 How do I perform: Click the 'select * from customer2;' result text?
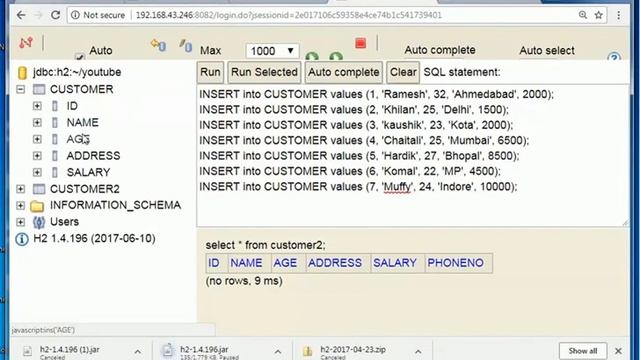click(265, 245)
